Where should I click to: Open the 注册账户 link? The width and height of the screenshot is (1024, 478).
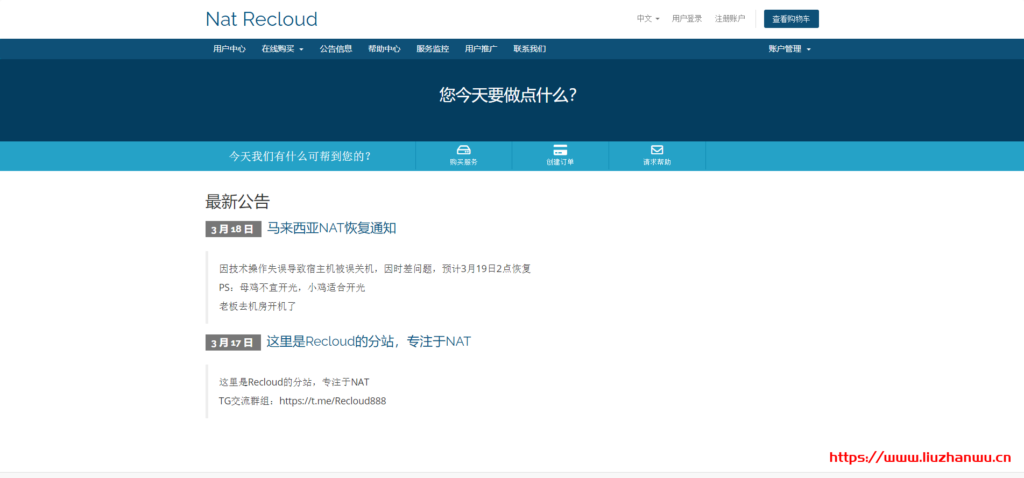pos(730,18)
